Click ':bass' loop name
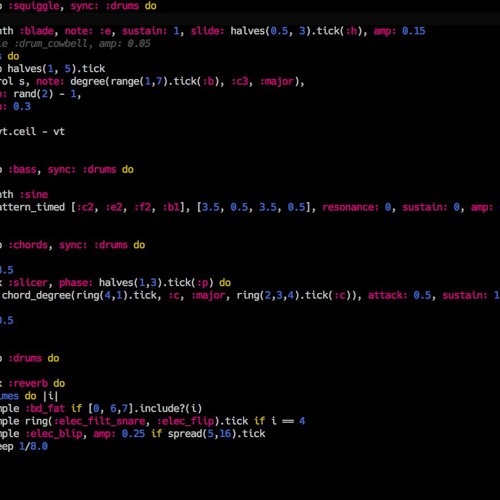 pos(22,169)
